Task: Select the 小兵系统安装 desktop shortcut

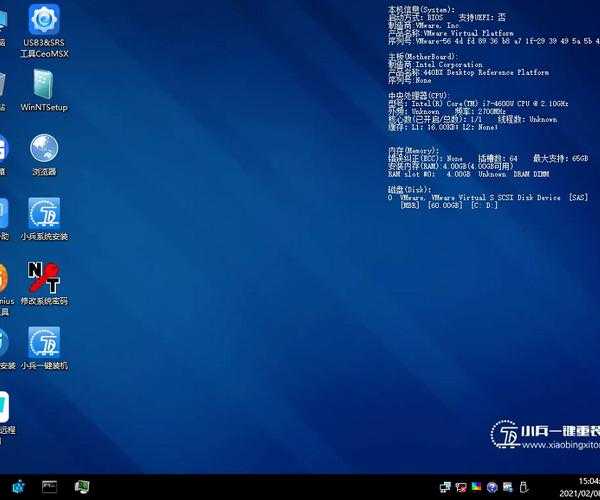Action: click(44, 213)
